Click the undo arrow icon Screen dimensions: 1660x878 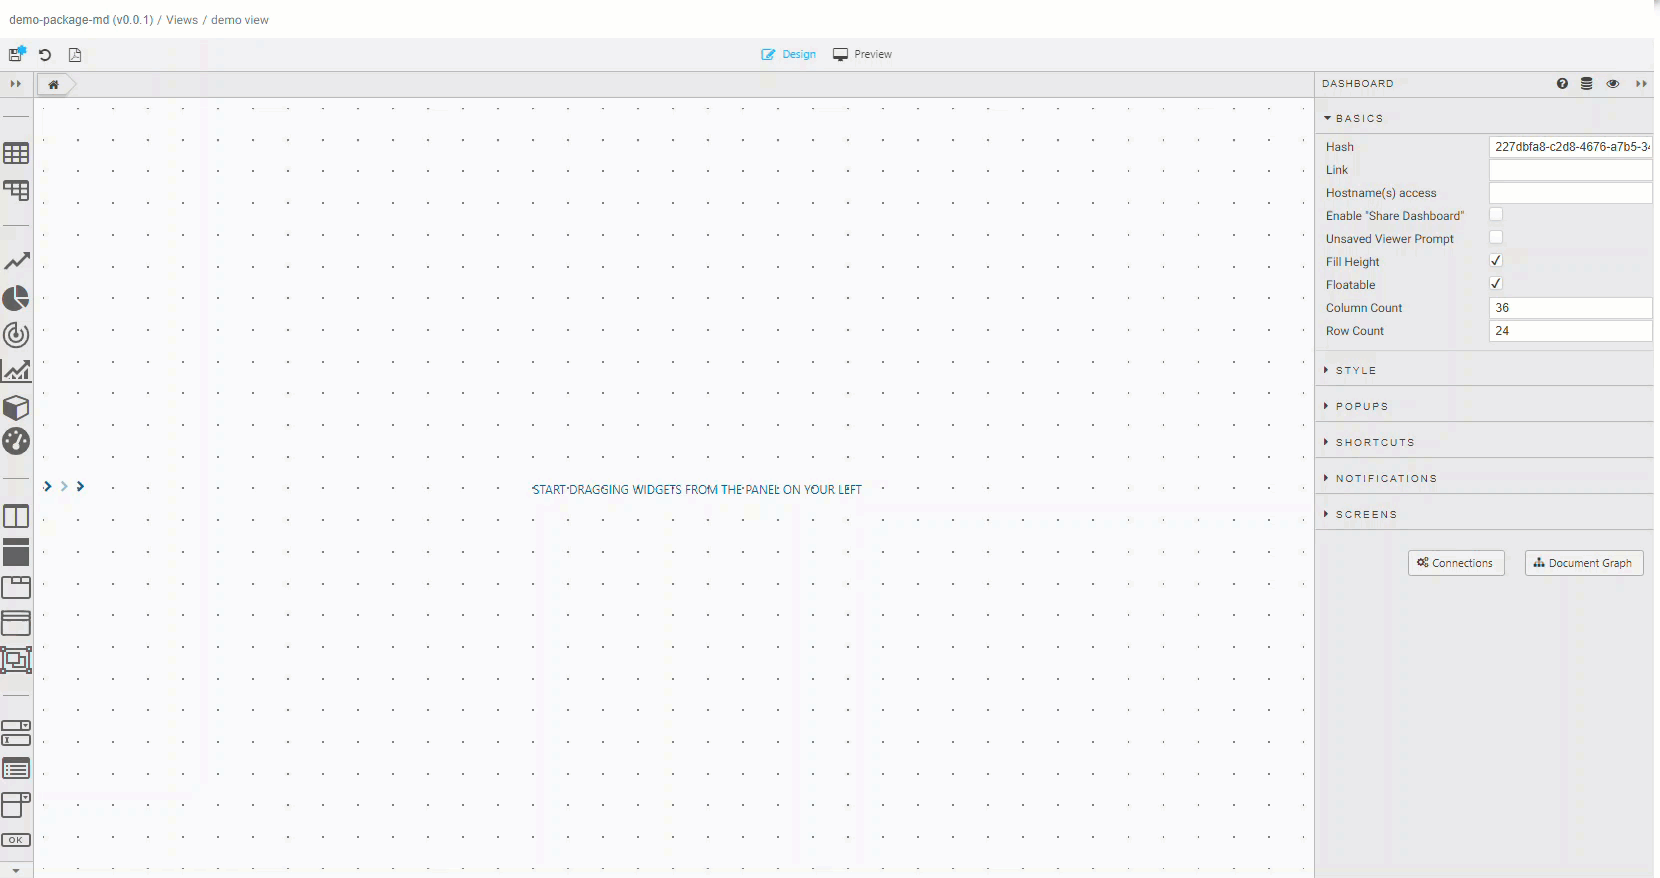click(x=45, y=55)
